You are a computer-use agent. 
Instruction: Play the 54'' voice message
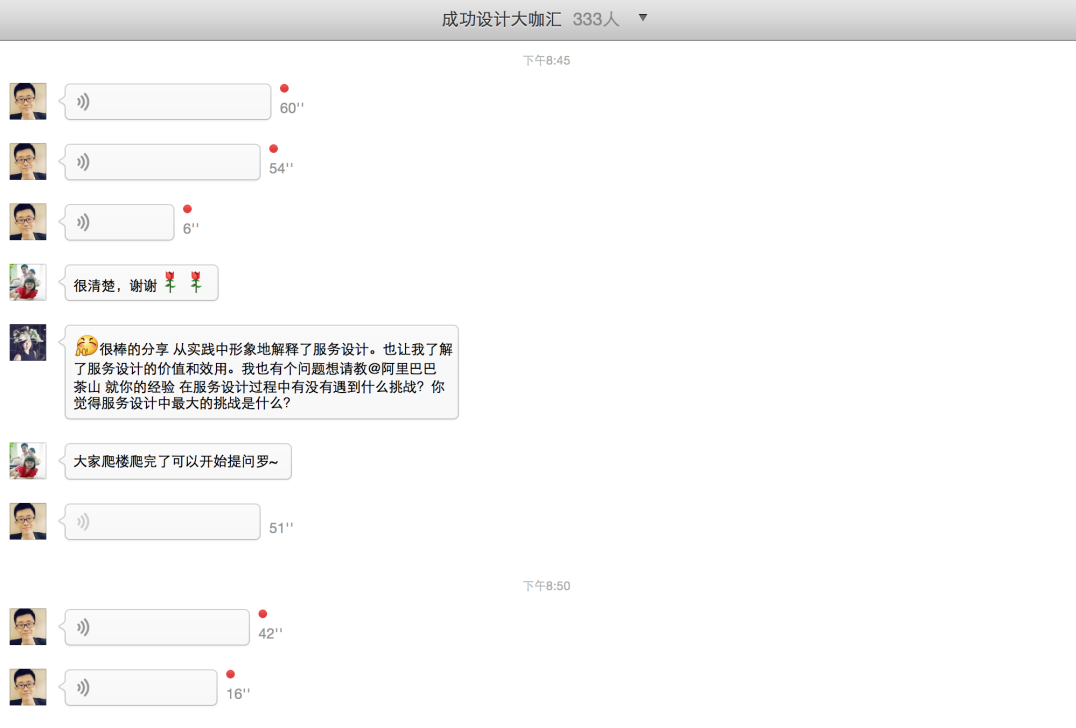click(162, 162)
